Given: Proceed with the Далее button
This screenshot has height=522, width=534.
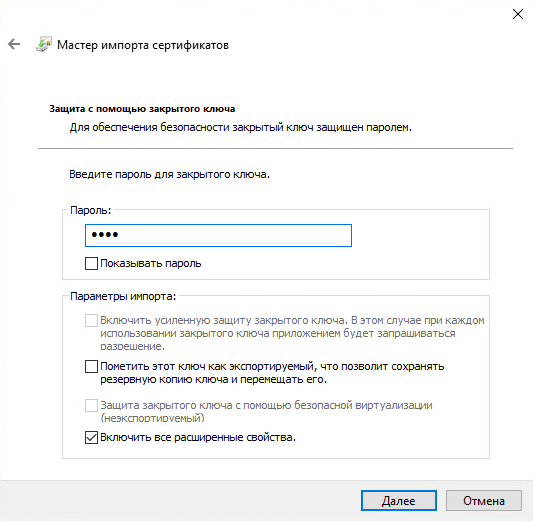Looking at the screenshot, I should pyautogui.click(x=399, y=501).
